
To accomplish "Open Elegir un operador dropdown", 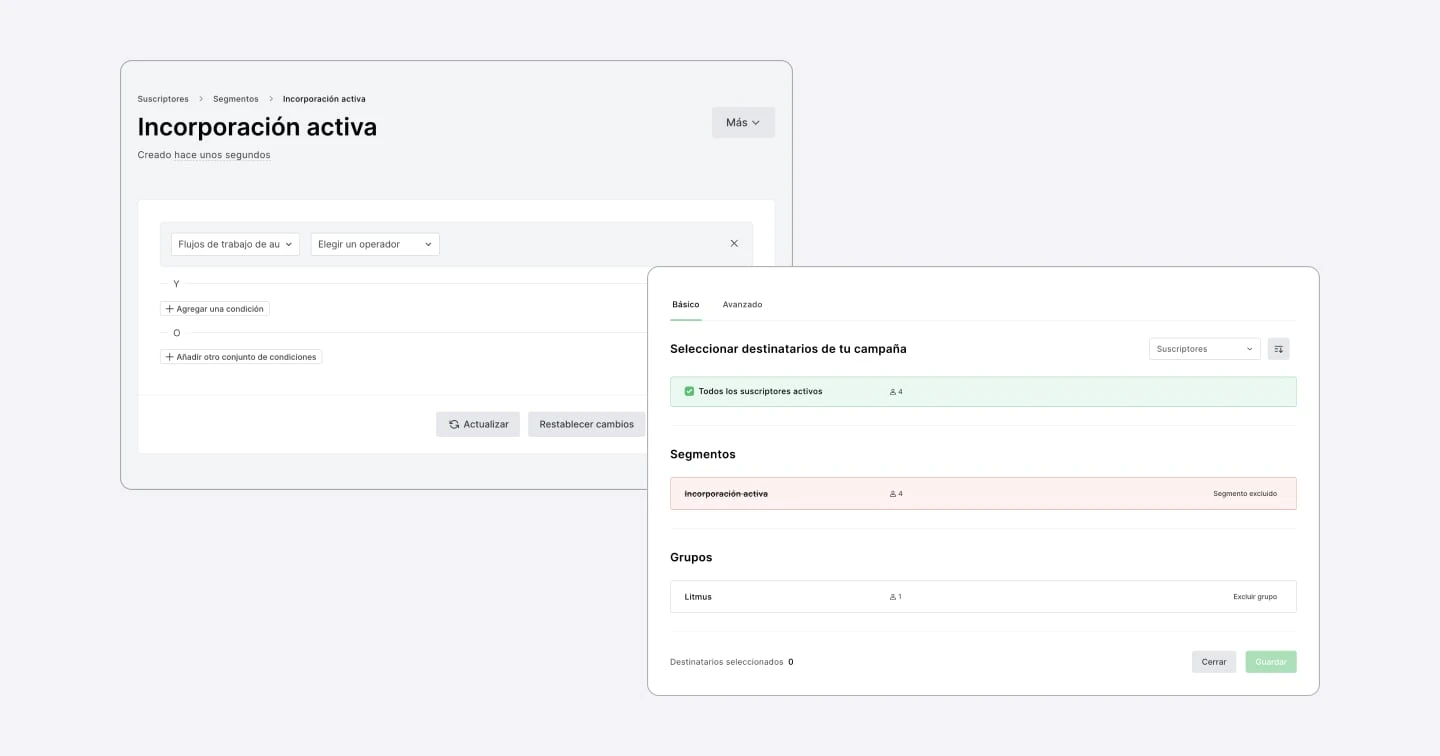I will click(x=375, y=244).
